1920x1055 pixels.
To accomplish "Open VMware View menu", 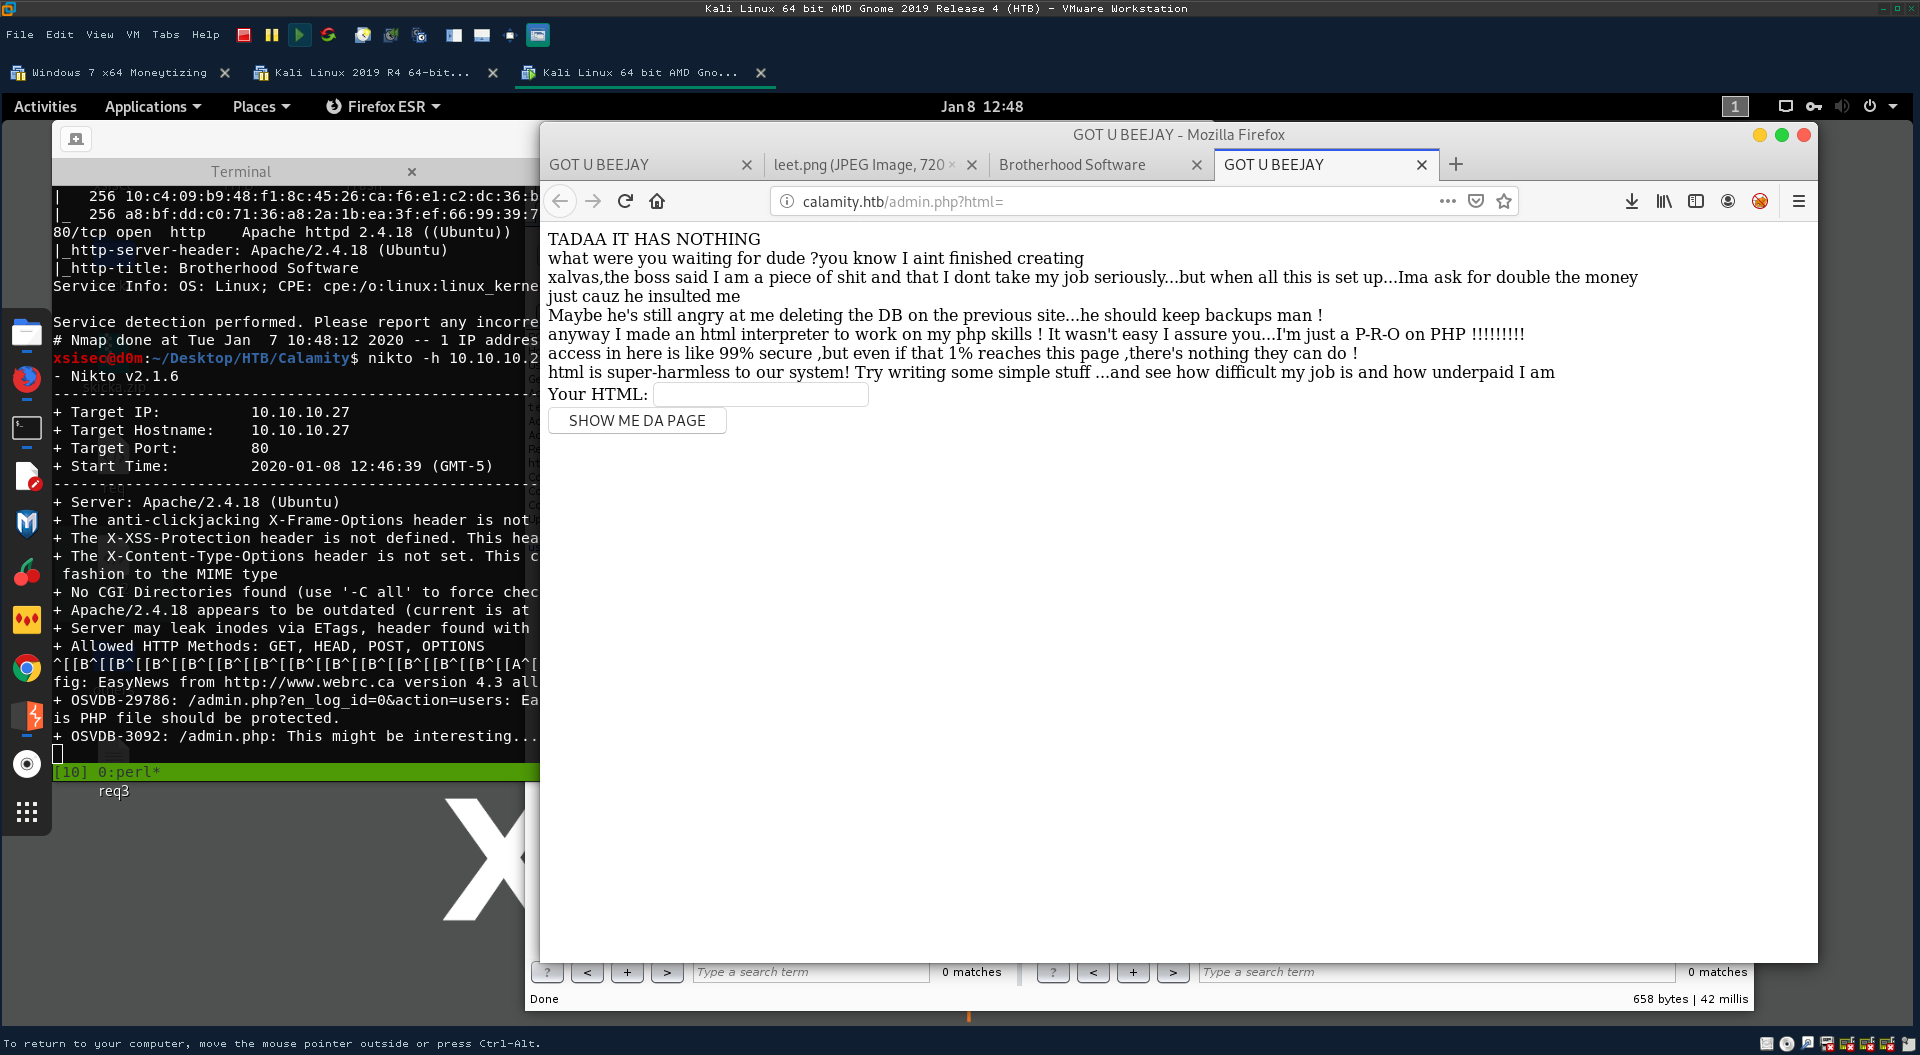I will click(x=100, y=35).
